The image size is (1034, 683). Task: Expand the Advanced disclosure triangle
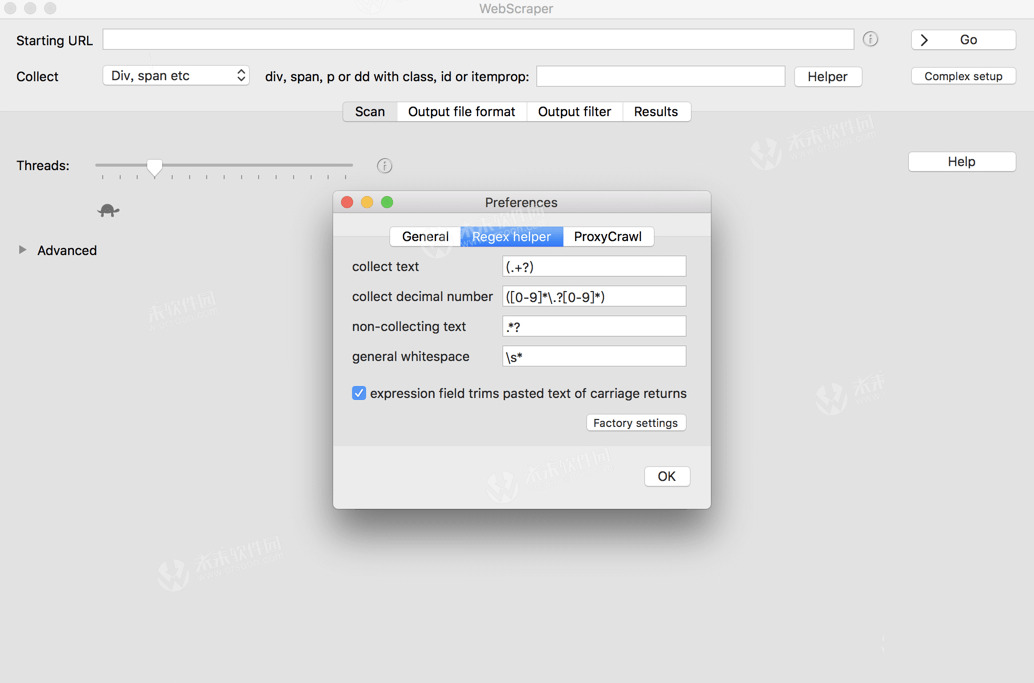pos(22,250)
